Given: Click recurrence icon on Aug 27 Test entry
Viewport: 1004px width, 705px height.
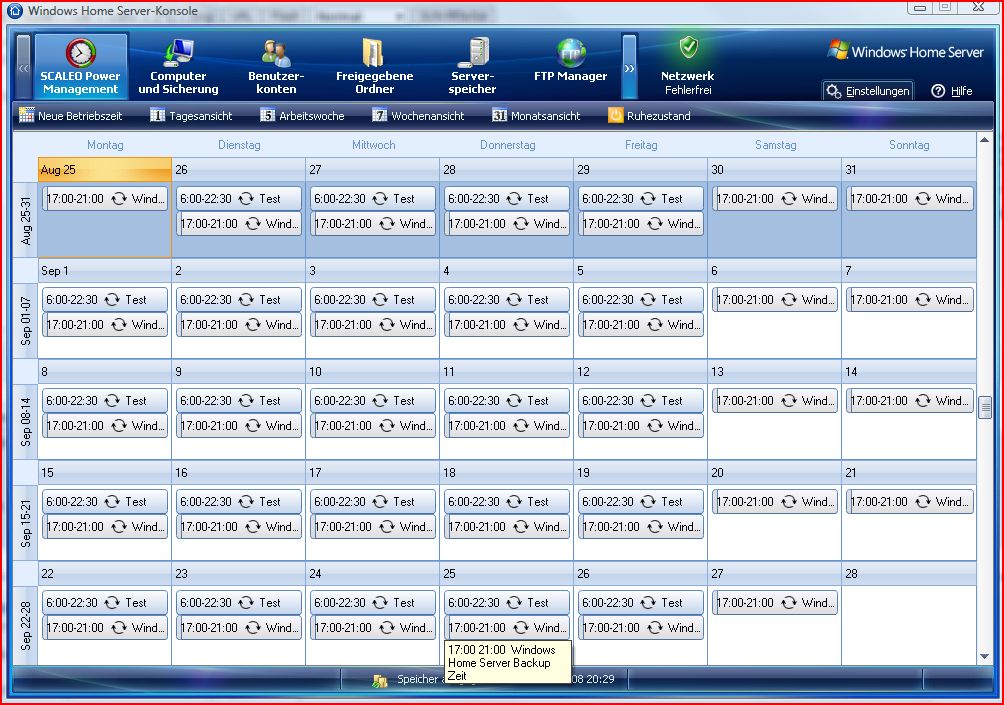Looking at the screenshot, I should tap(380, 199).
